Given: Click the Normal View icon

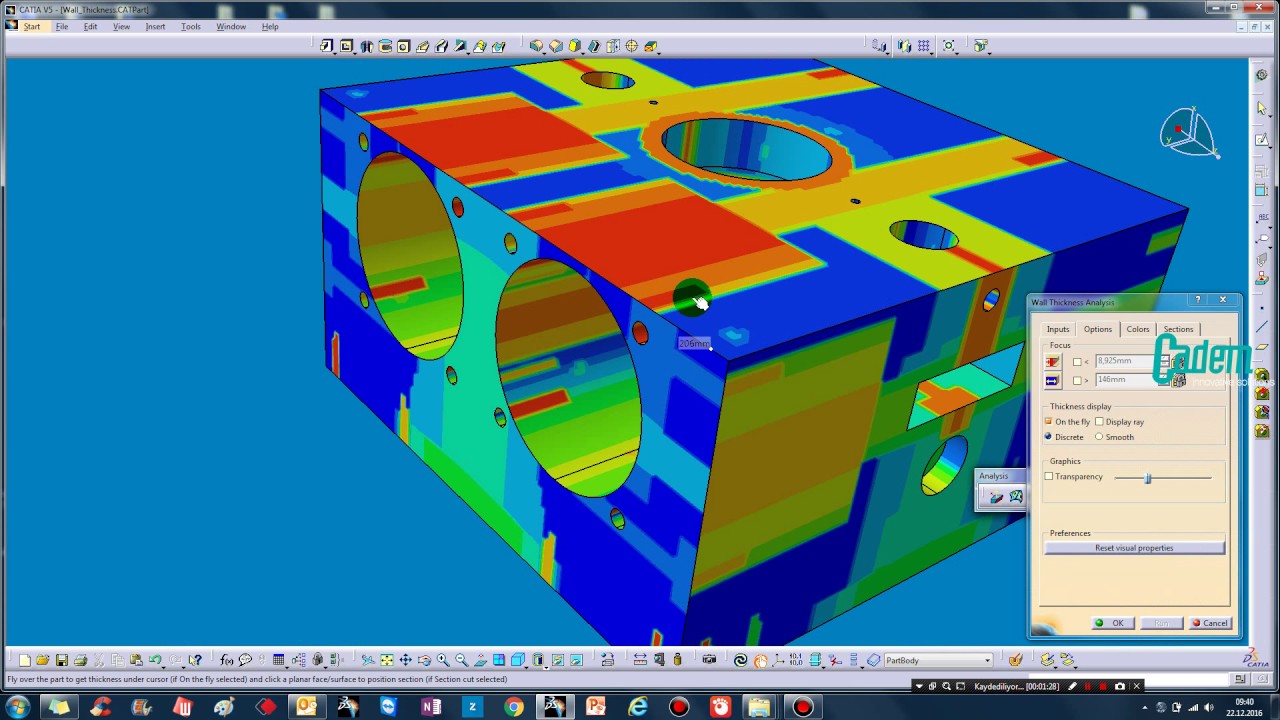Looking at the screenshot, I should 480,660.
